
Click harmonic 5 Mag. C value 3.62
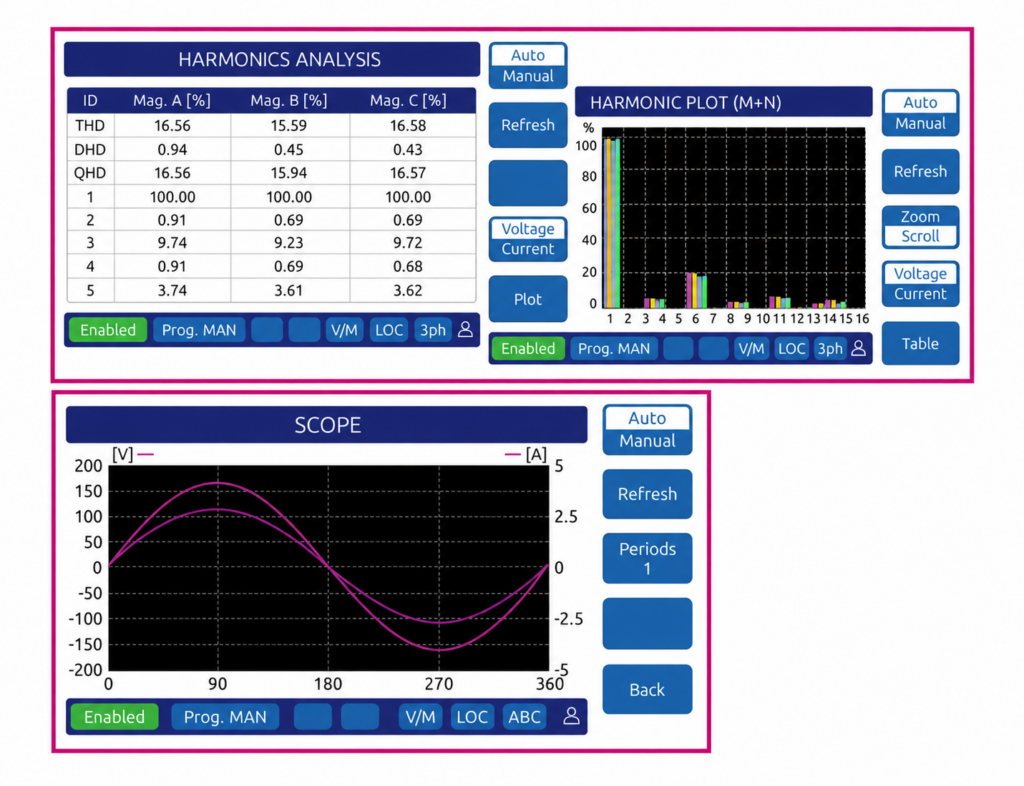point(408,291)
